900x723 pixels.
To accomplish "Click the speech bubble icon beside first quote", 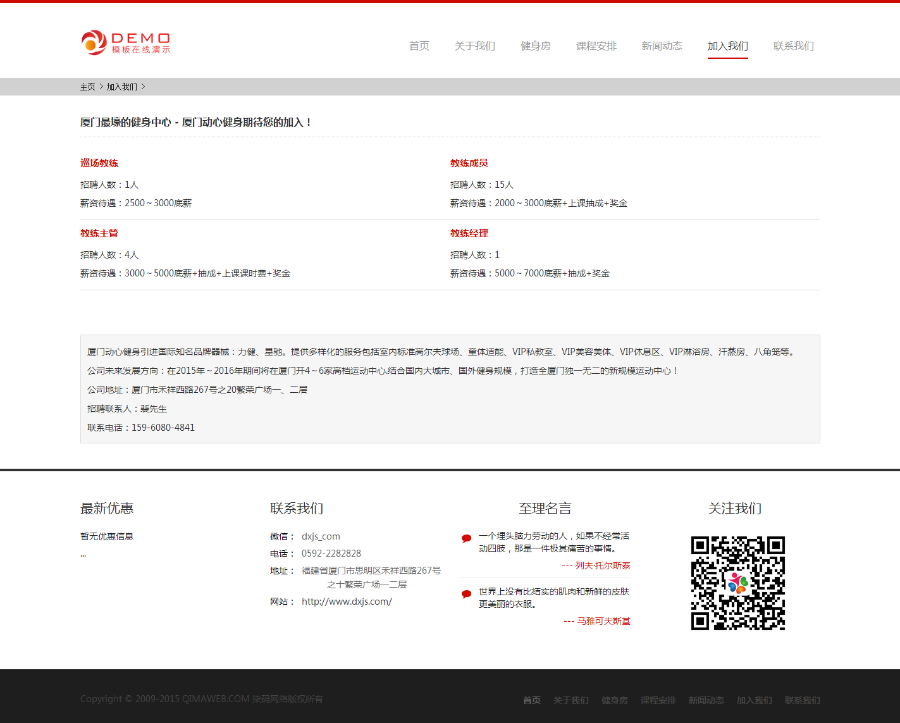I will coord(466,538).
